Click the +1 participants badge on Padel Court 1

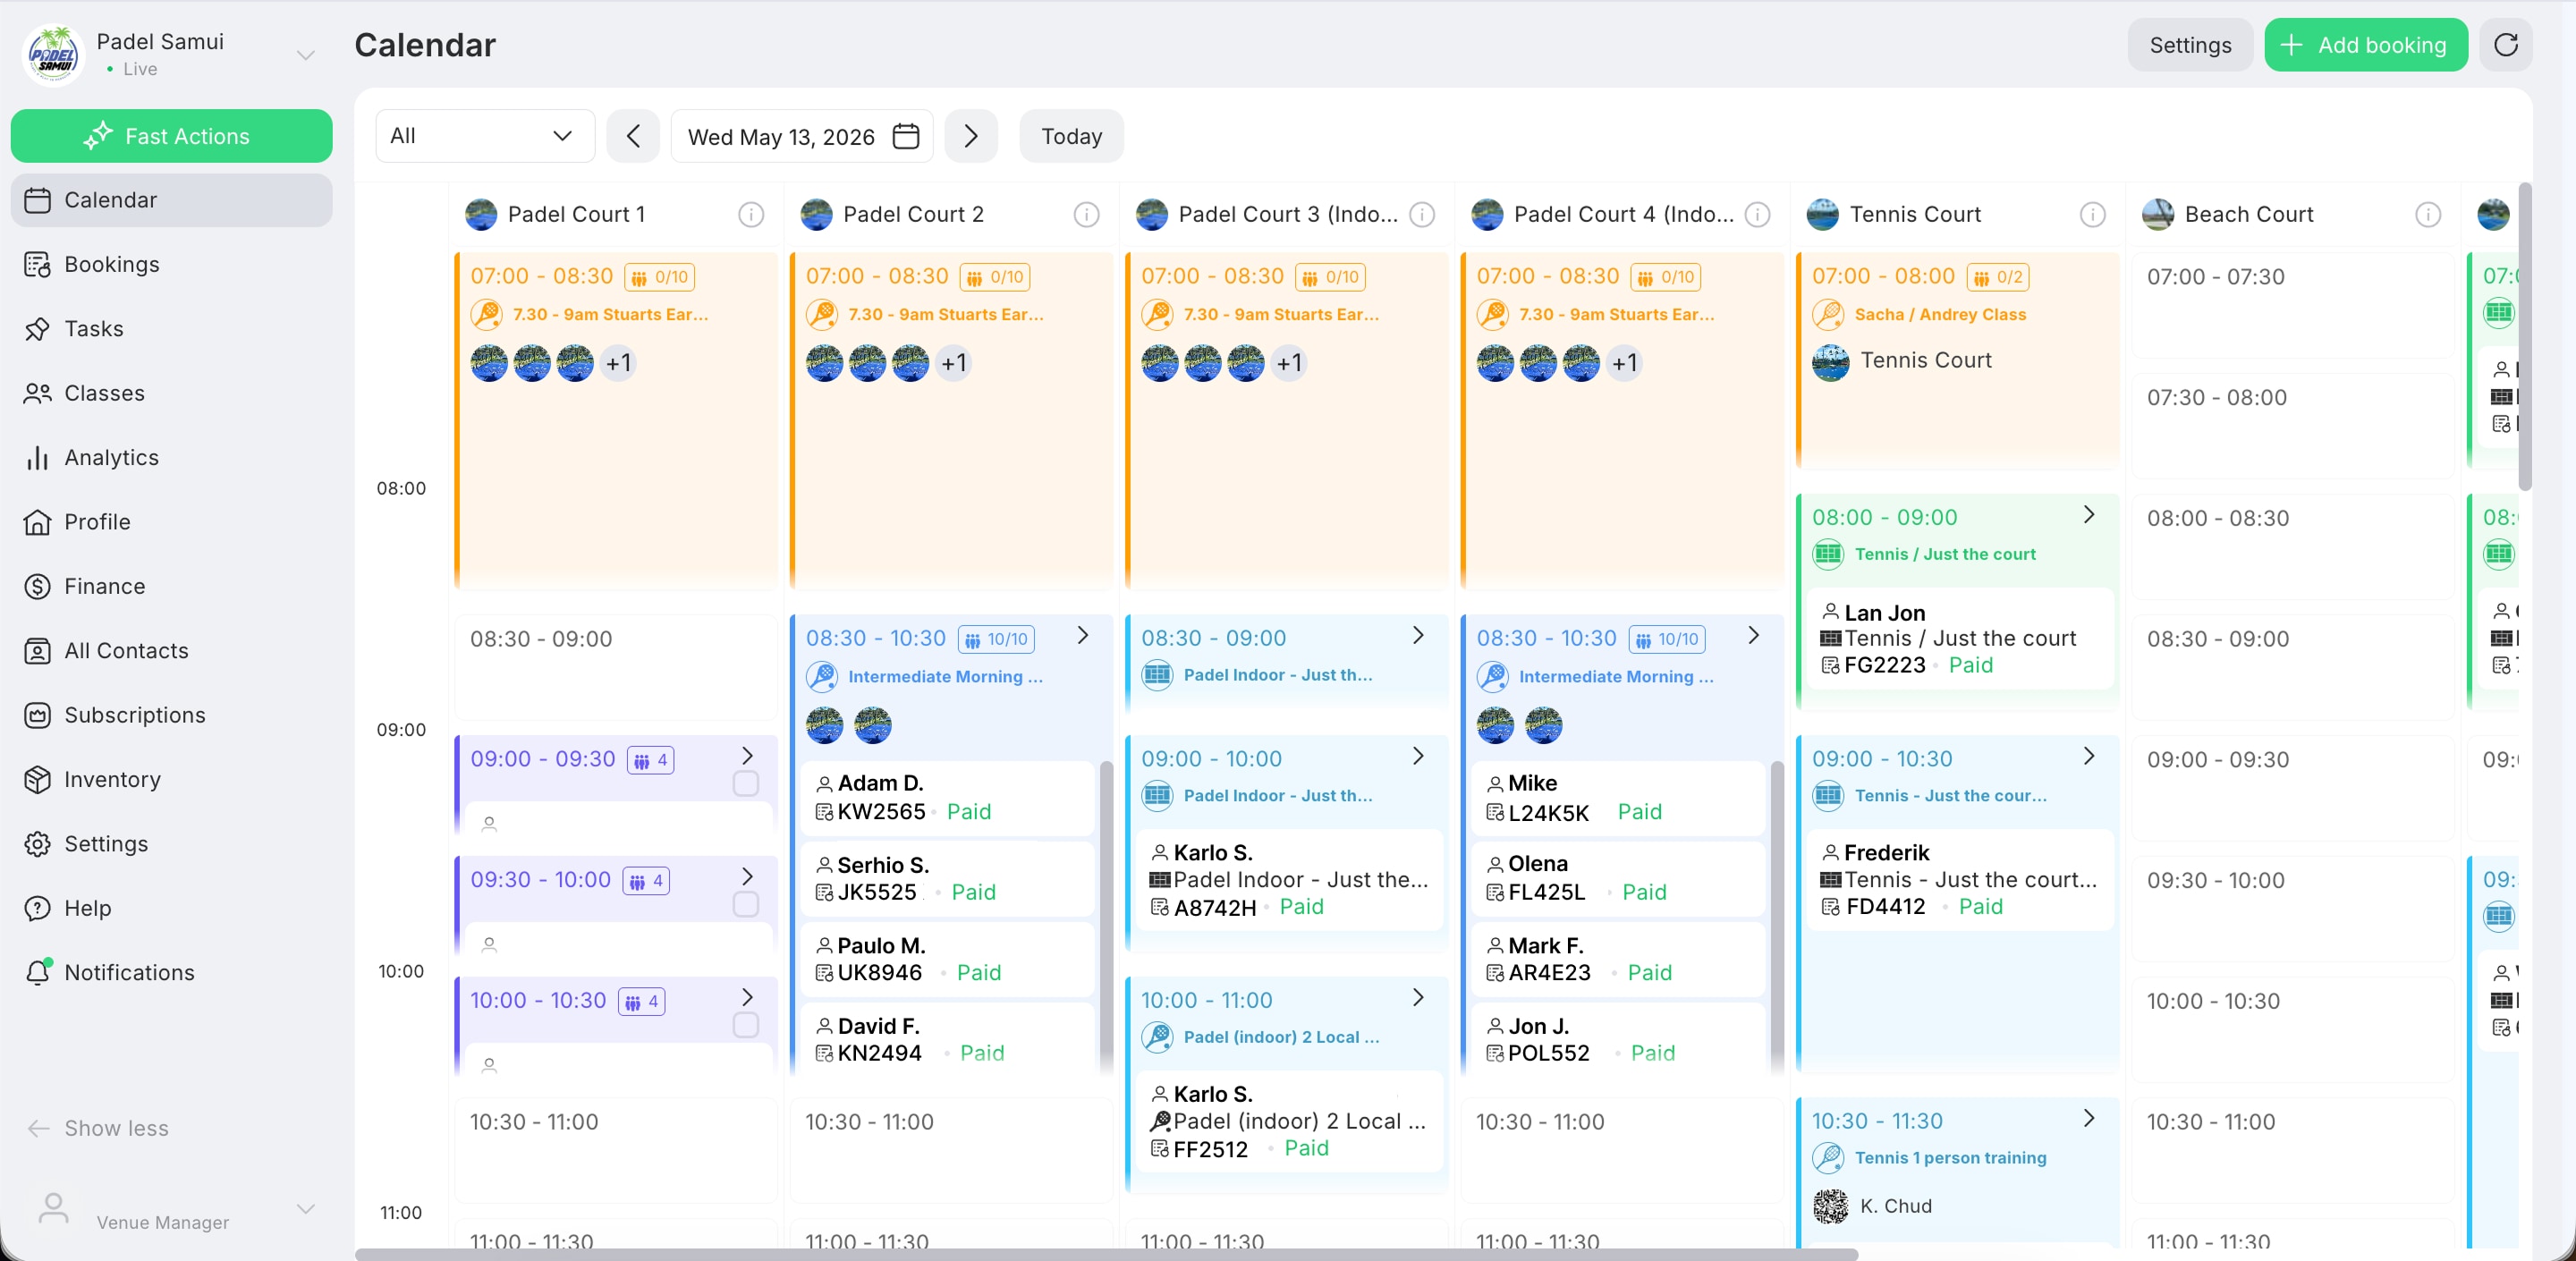coord(618,363)
